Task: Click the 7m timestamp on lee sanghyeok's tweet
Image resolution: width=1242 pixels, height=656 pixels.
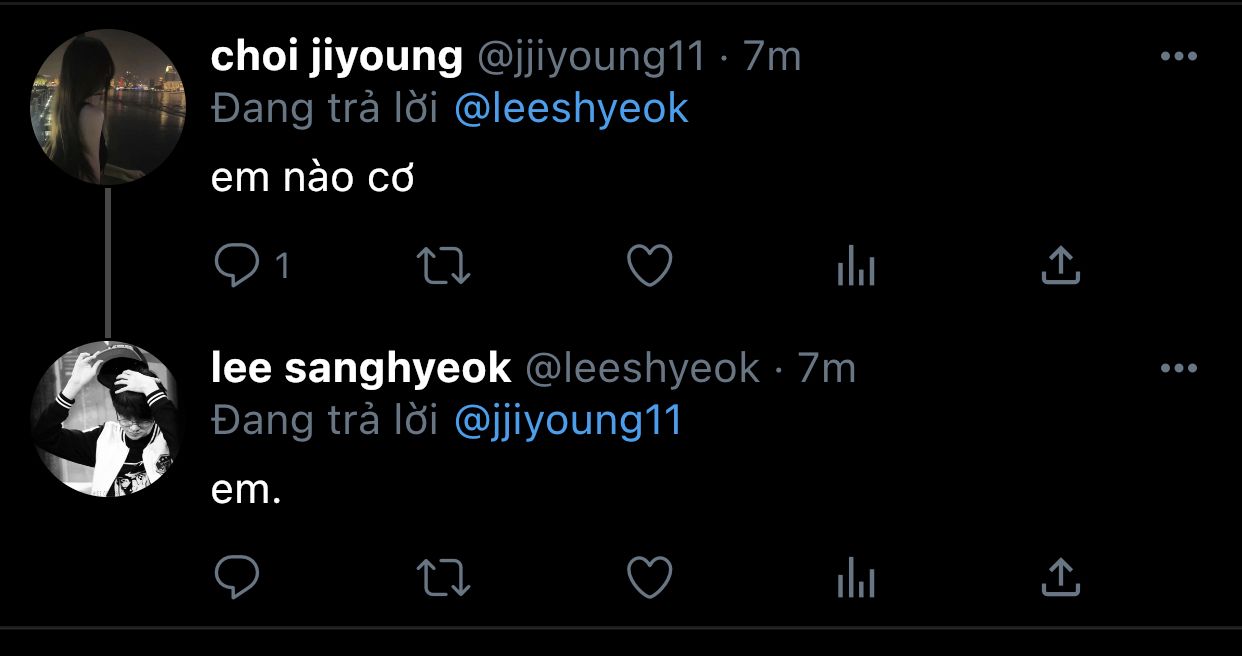Action: [826, 370]
